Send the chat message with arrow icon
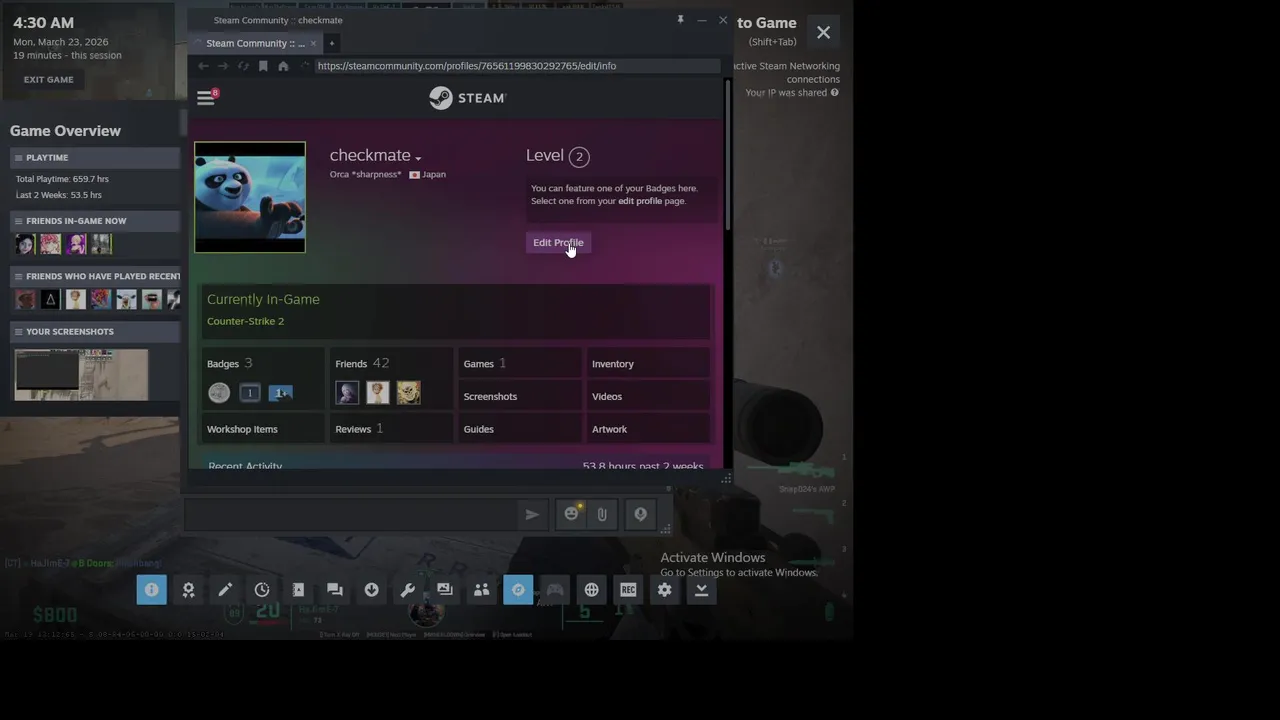The width and height of the screenshot is (1280, 720). pyautogui.click(x=532, y=514)
